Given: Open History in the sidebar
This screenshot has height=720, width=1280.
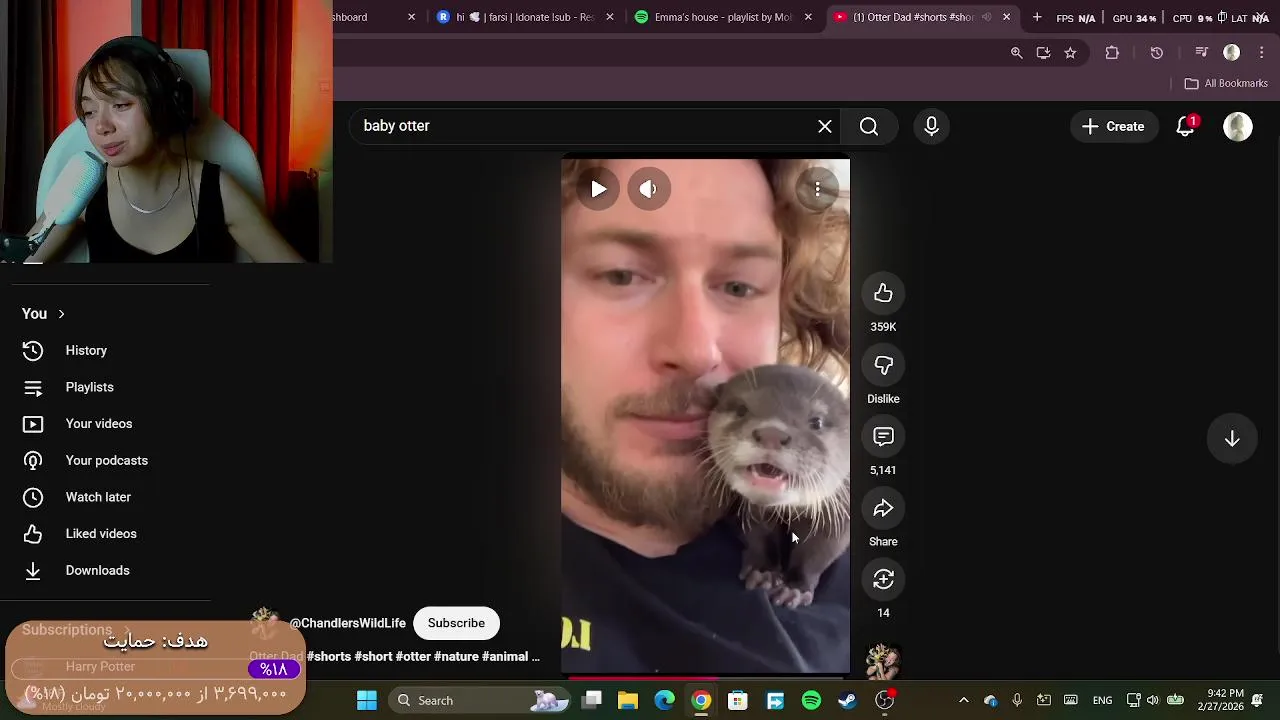Looking at the screenshot, I should click(110, 350).
